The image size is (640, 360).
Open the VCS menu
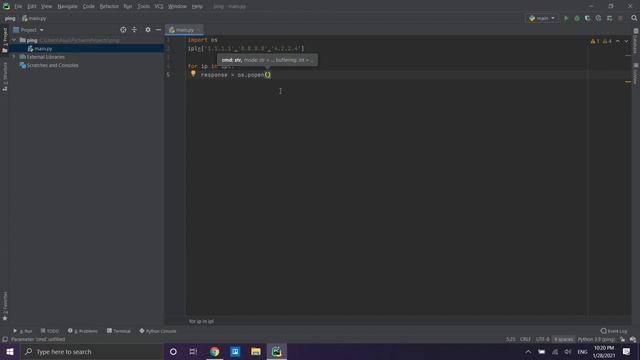(159, 7)
